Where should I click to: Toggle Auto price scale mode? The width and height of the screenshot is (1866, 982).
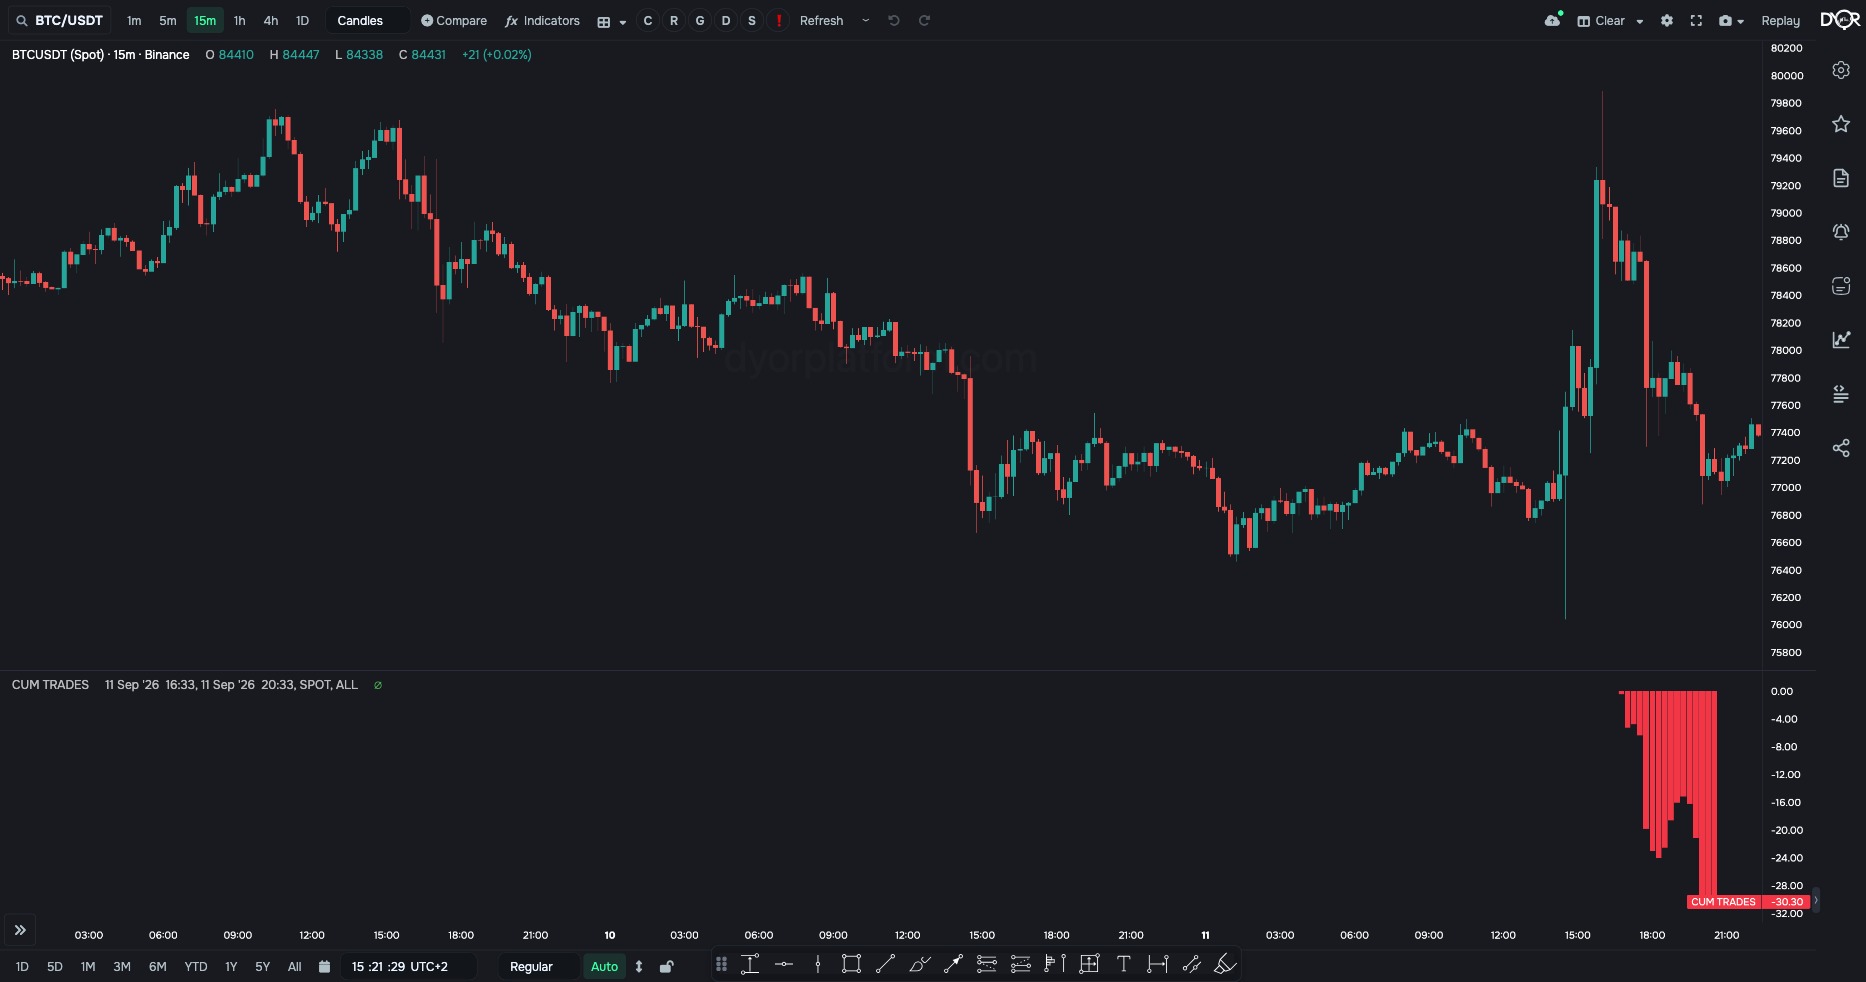coord(604,966)
